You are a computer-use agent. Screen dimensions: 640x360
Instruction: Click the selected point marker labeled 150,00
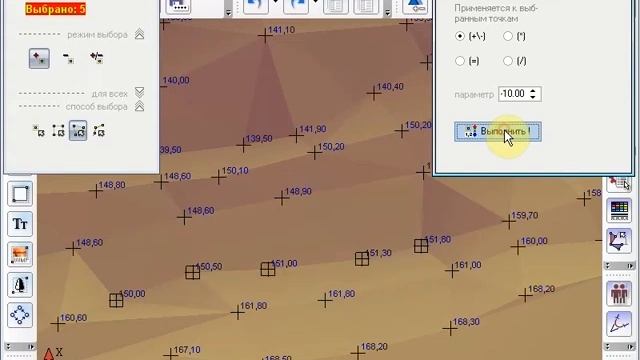(116, 300)
